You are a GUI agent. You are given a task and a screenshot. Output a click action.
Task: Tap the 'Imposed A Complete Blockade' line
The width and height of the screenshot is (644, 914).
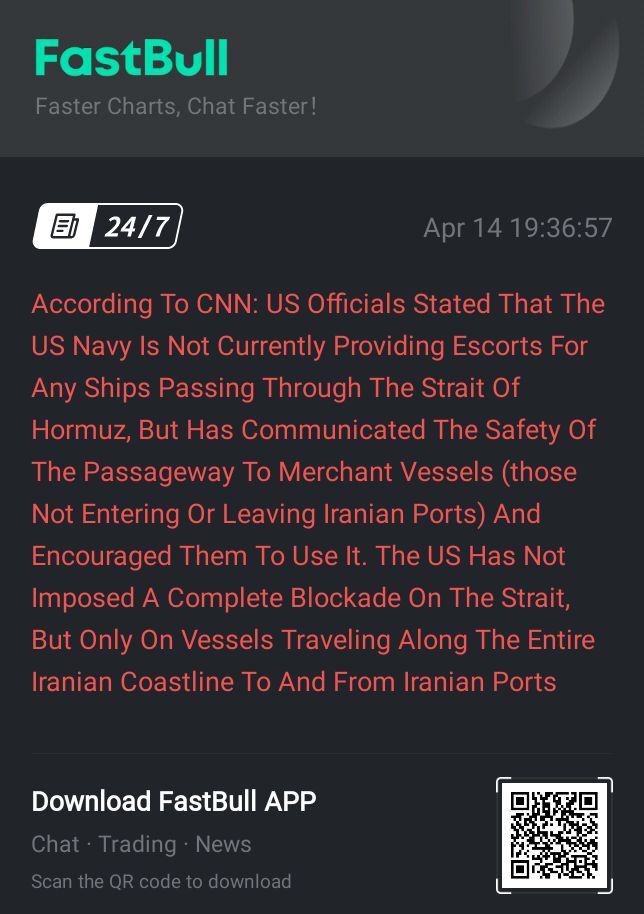(x=301, y=598)
